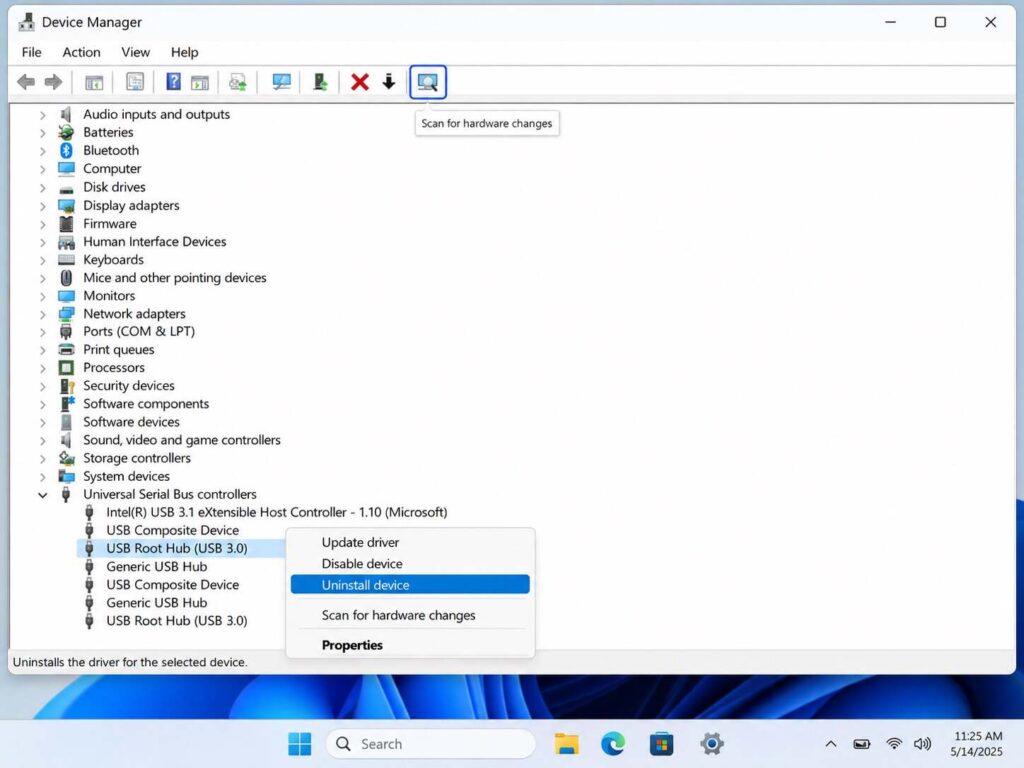
Task: Select the Software components label
Action: pos(146,404)
